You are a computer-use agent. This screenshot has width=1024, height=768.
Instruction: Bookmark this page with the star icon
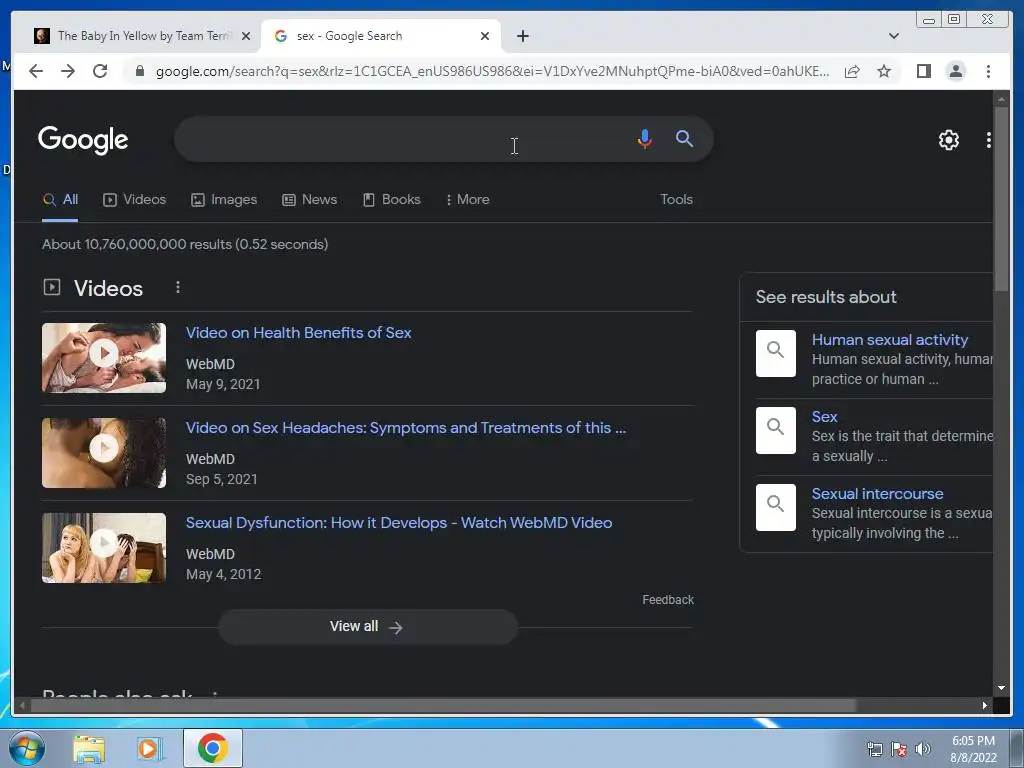tap(884, 71)
